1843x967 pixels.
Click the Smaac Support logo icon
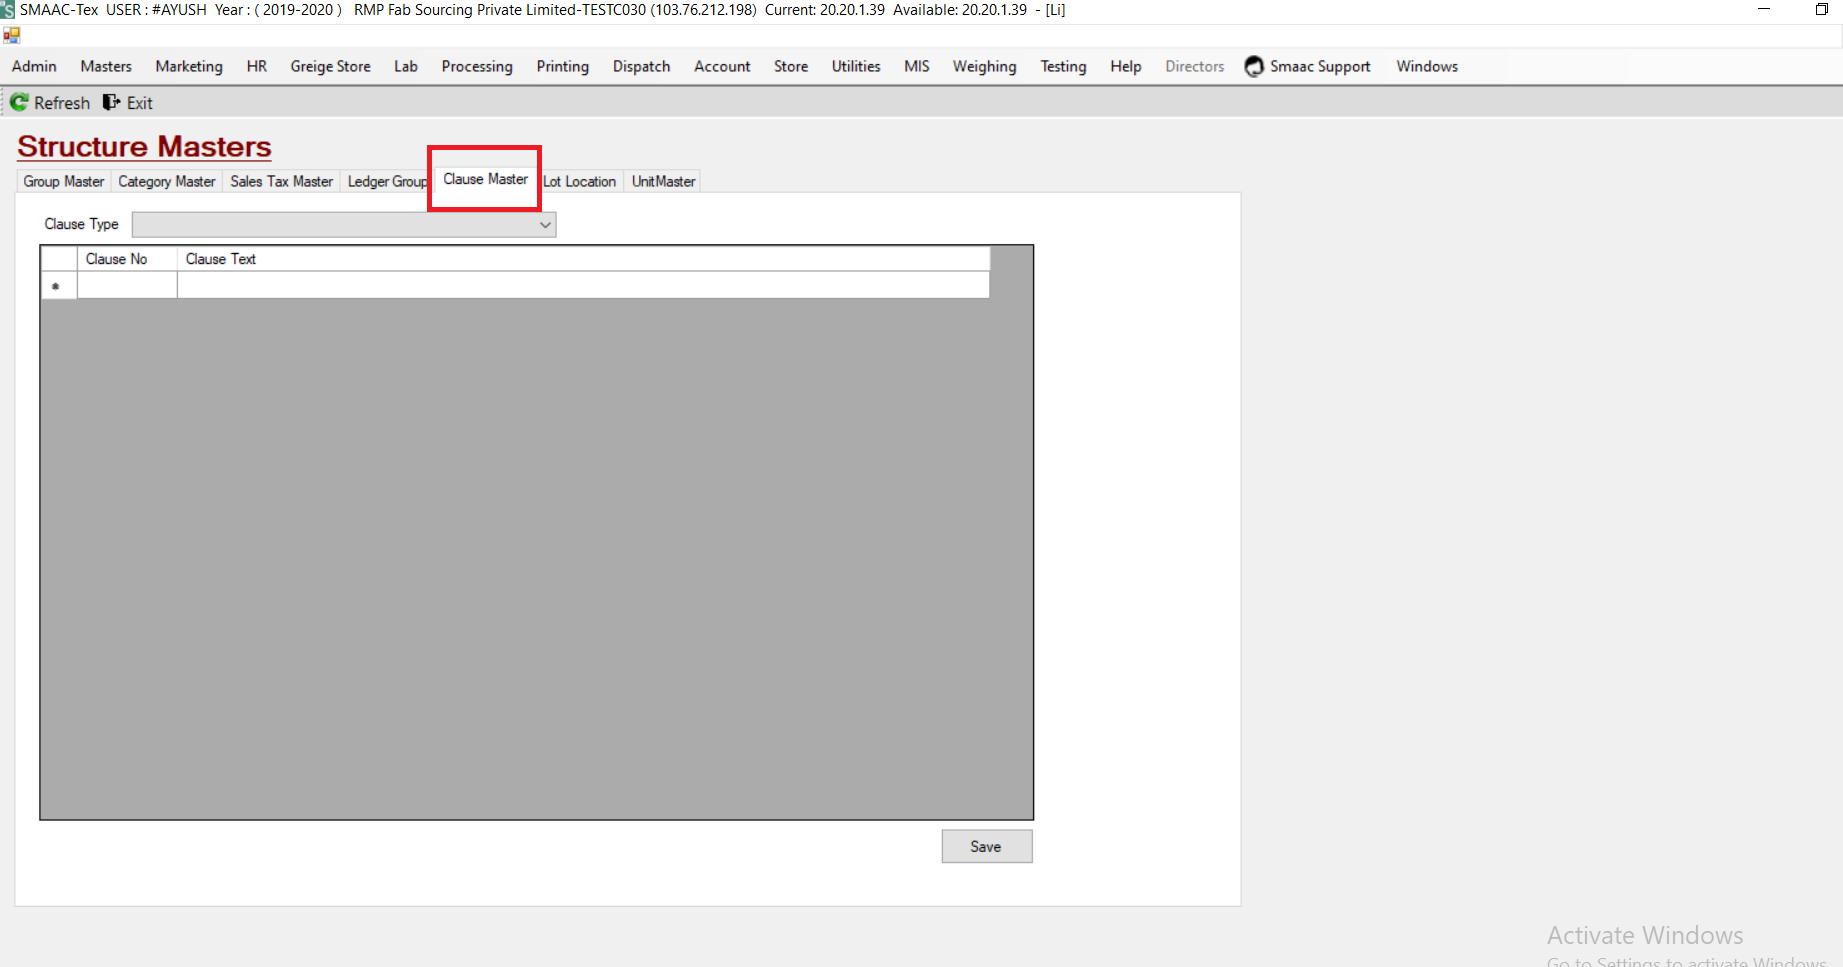tap(1254, 66)
